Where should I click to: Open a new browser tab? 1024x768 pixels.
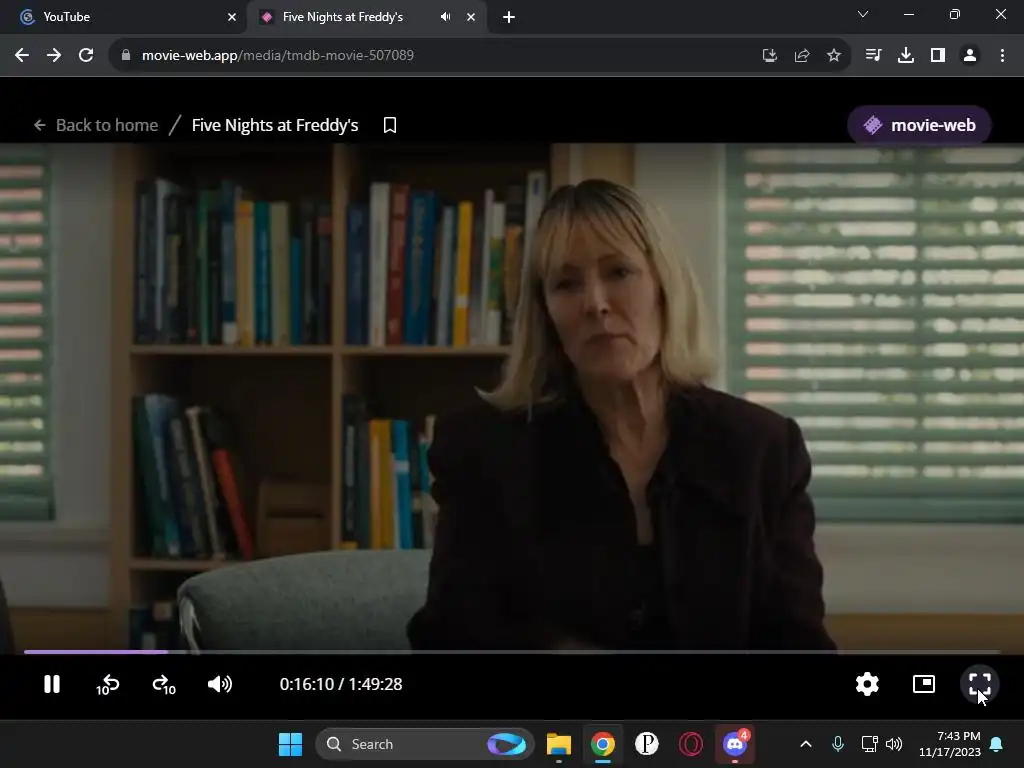509,17
